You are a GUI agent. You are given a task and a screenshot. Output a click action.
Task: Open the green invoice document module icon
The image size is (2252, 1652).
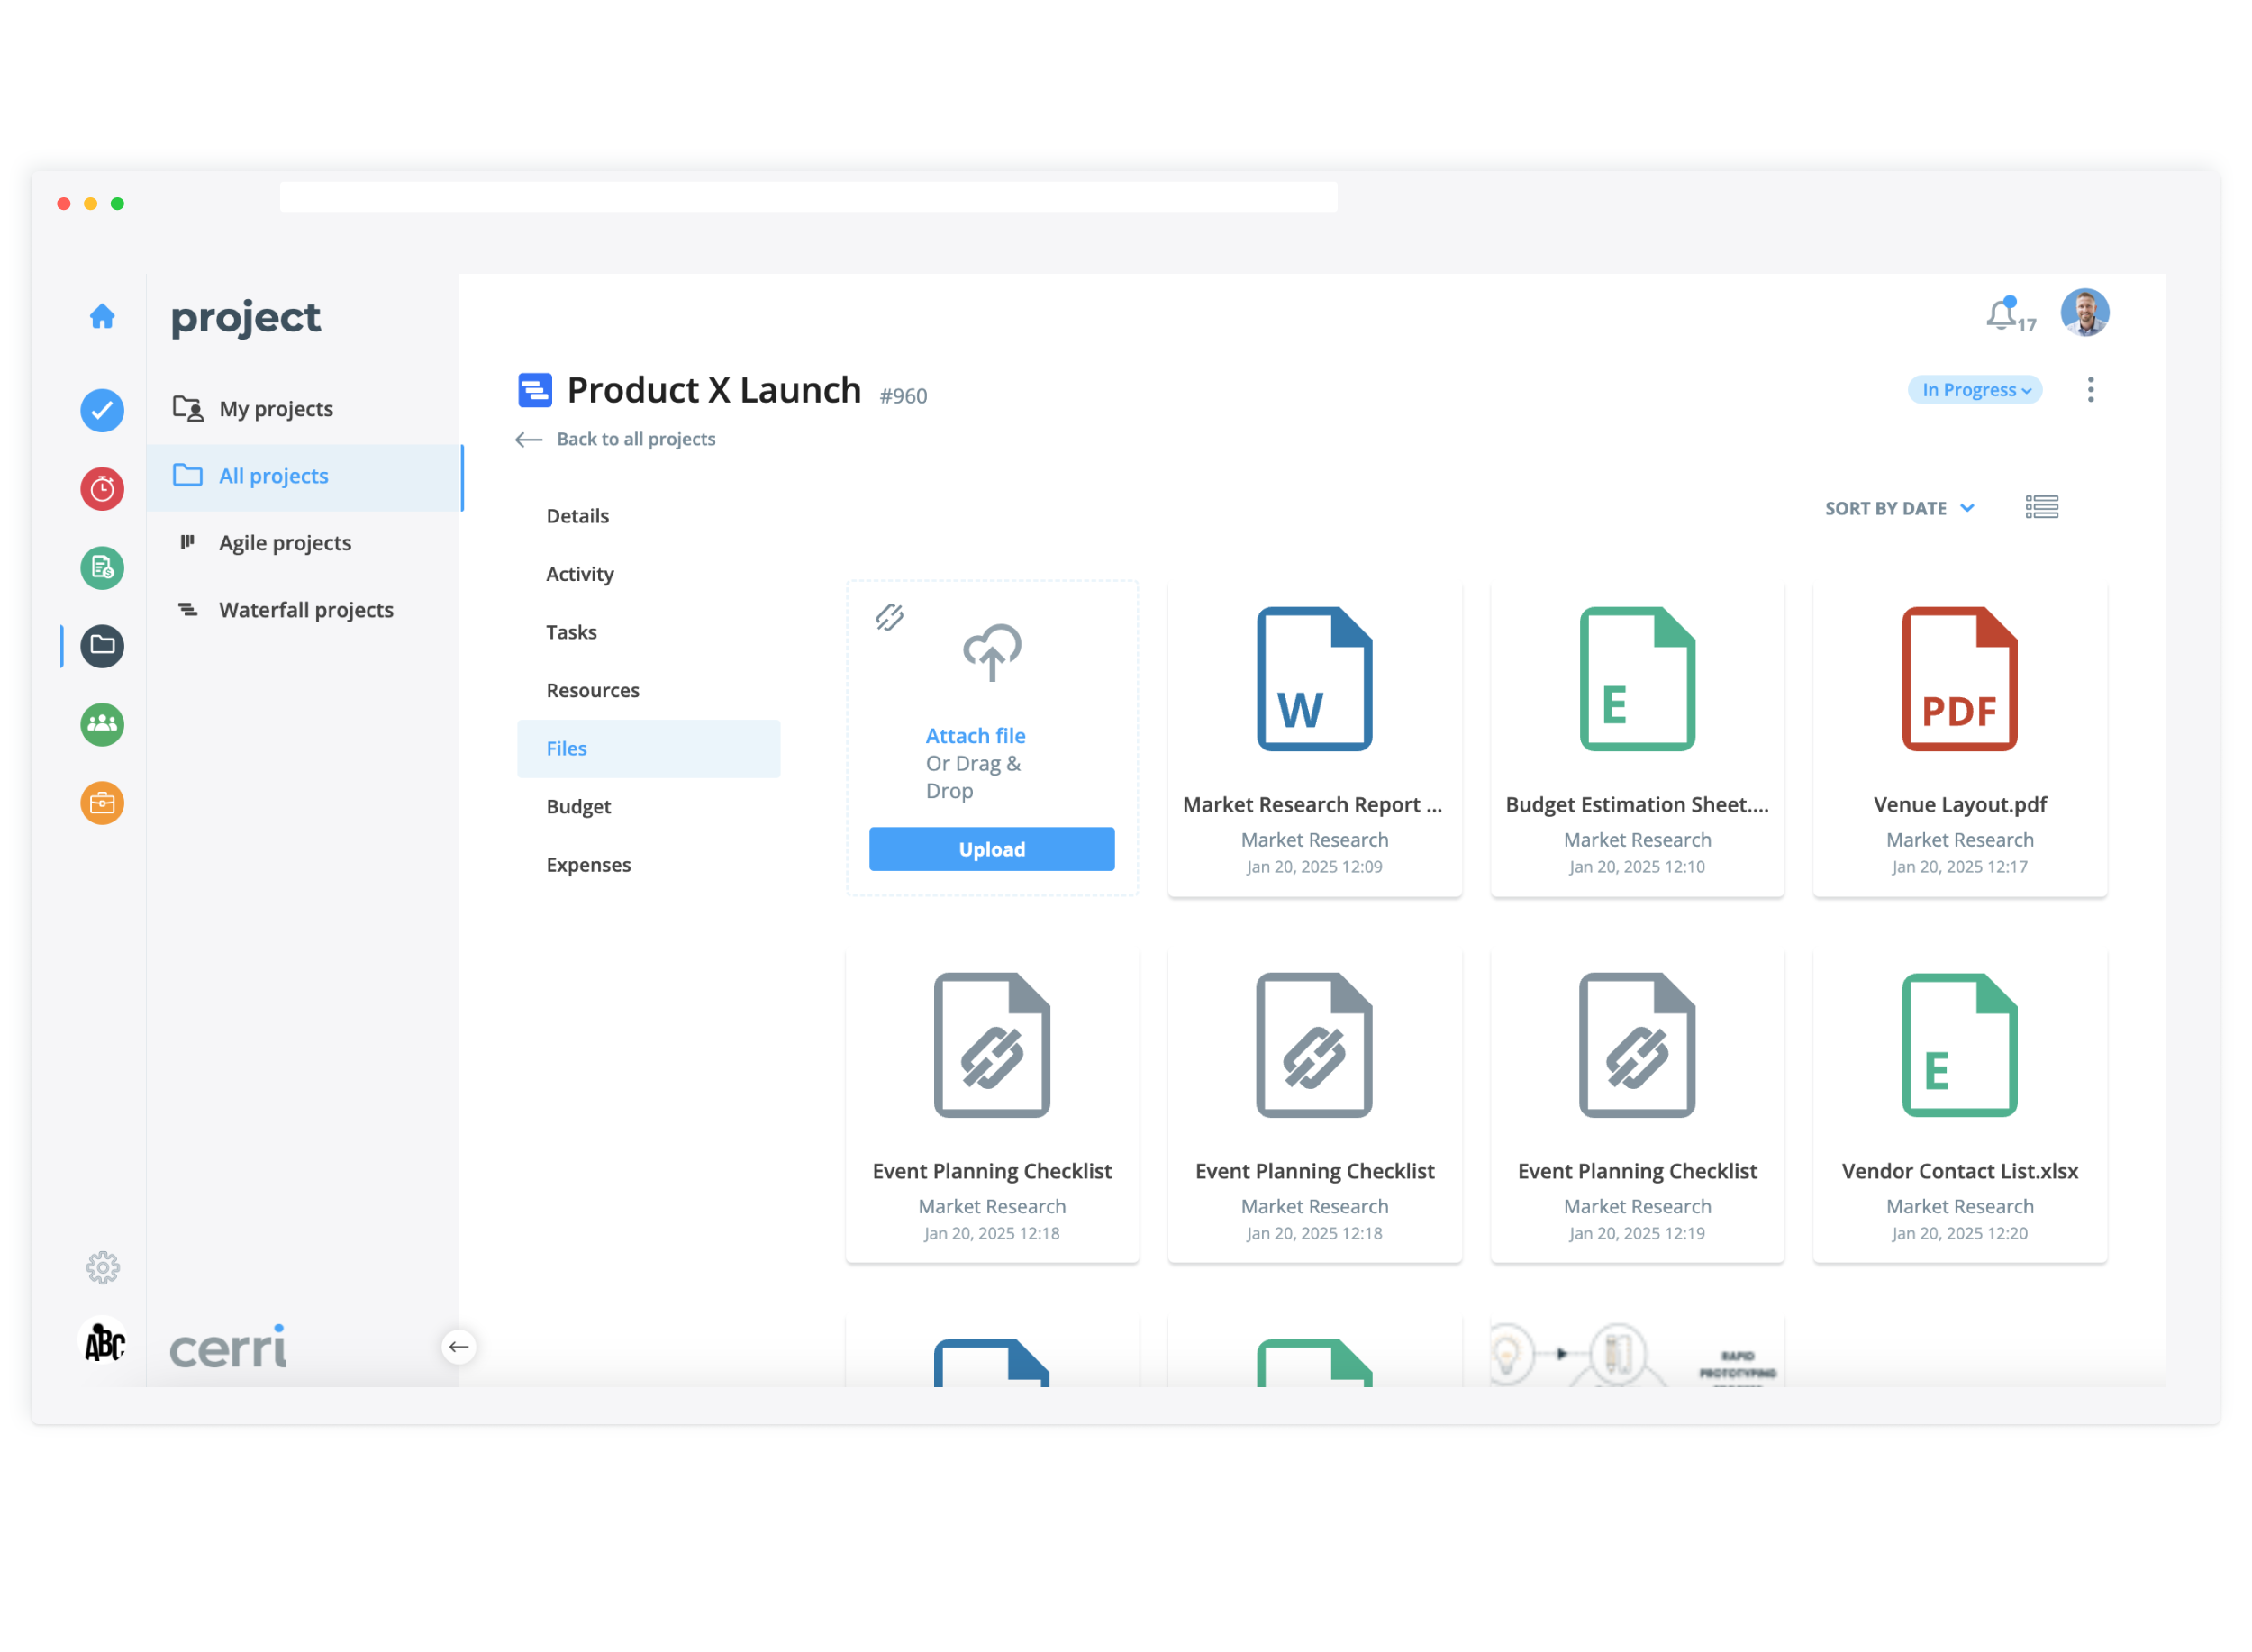click(x=102, y=568)
